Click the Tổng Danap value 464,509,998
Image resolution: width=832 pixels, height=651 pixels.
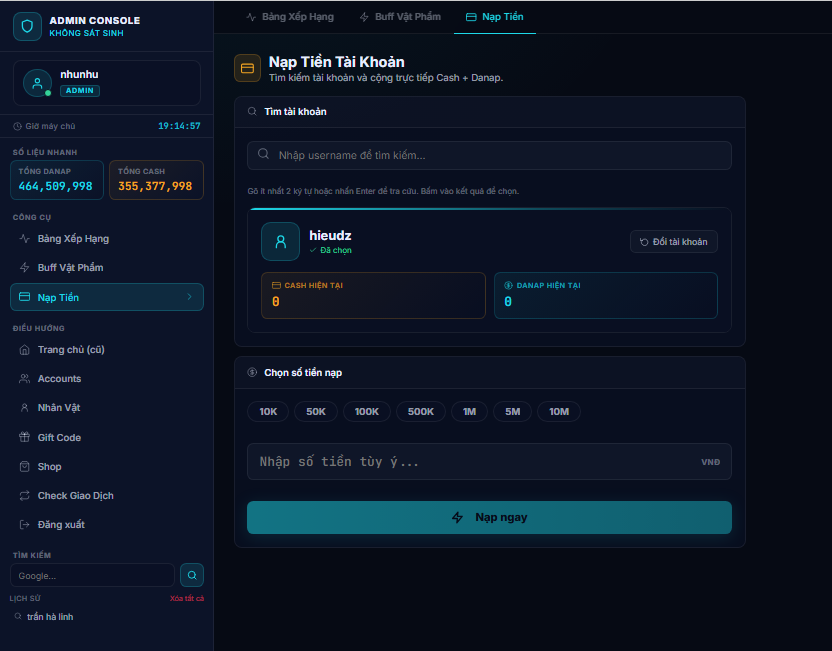pos(56,186)
